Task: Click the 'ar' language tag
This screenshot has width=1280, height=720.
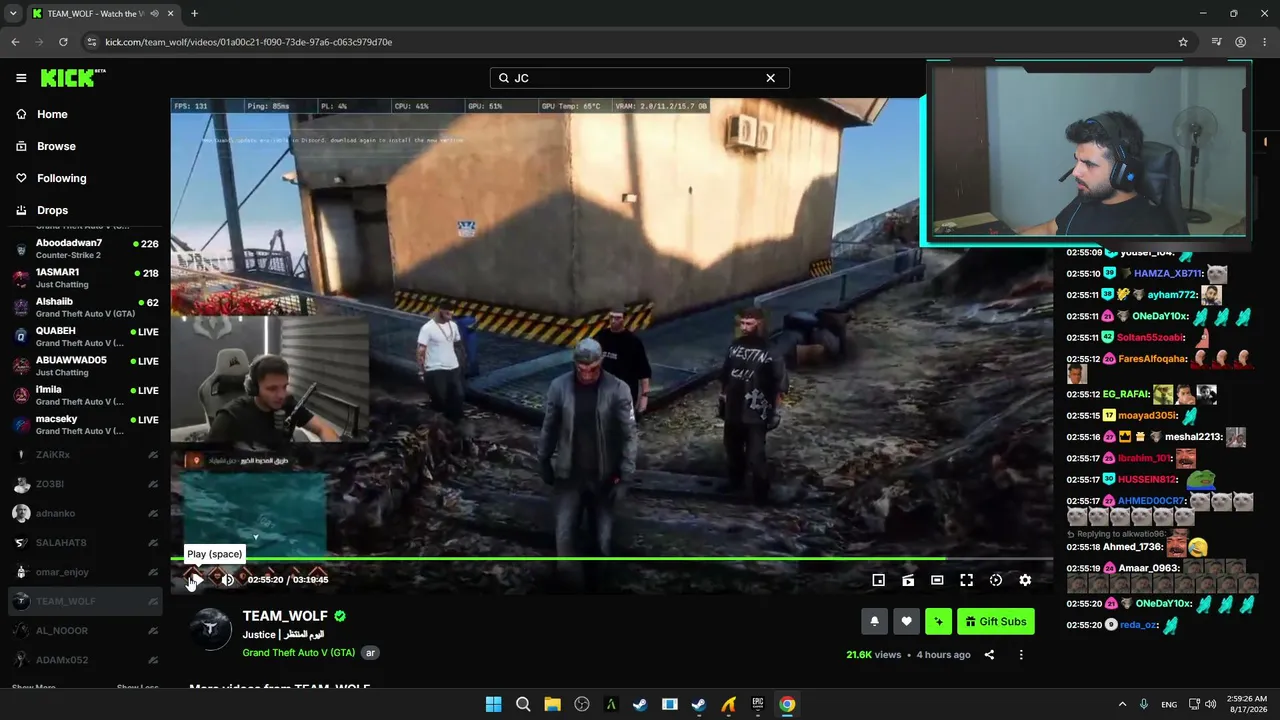Action: click(370, 653)
